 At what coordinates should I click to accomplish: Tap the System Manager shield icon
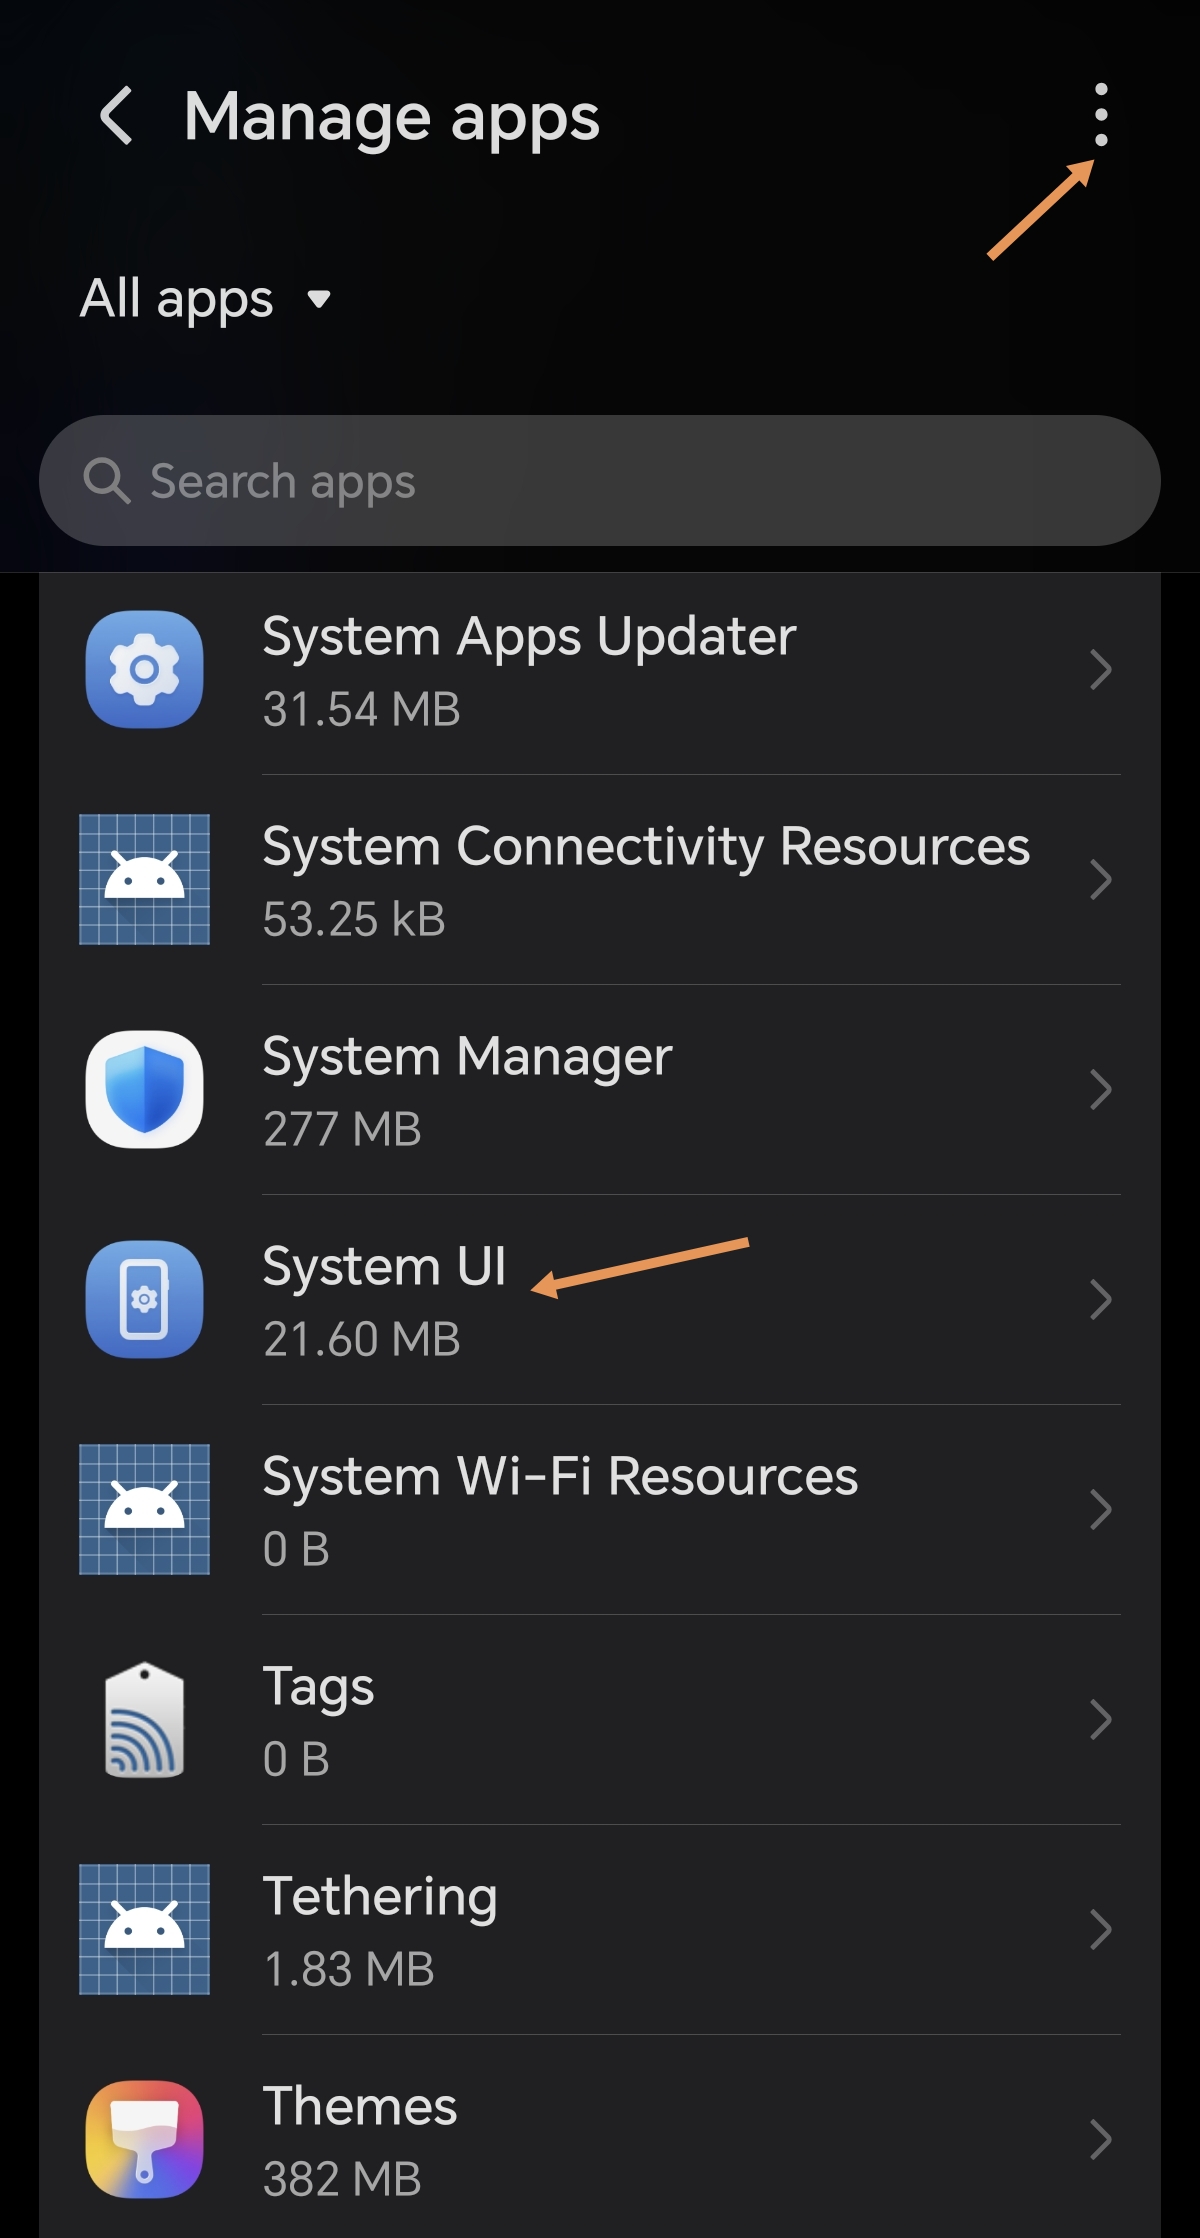[145, 1089]
